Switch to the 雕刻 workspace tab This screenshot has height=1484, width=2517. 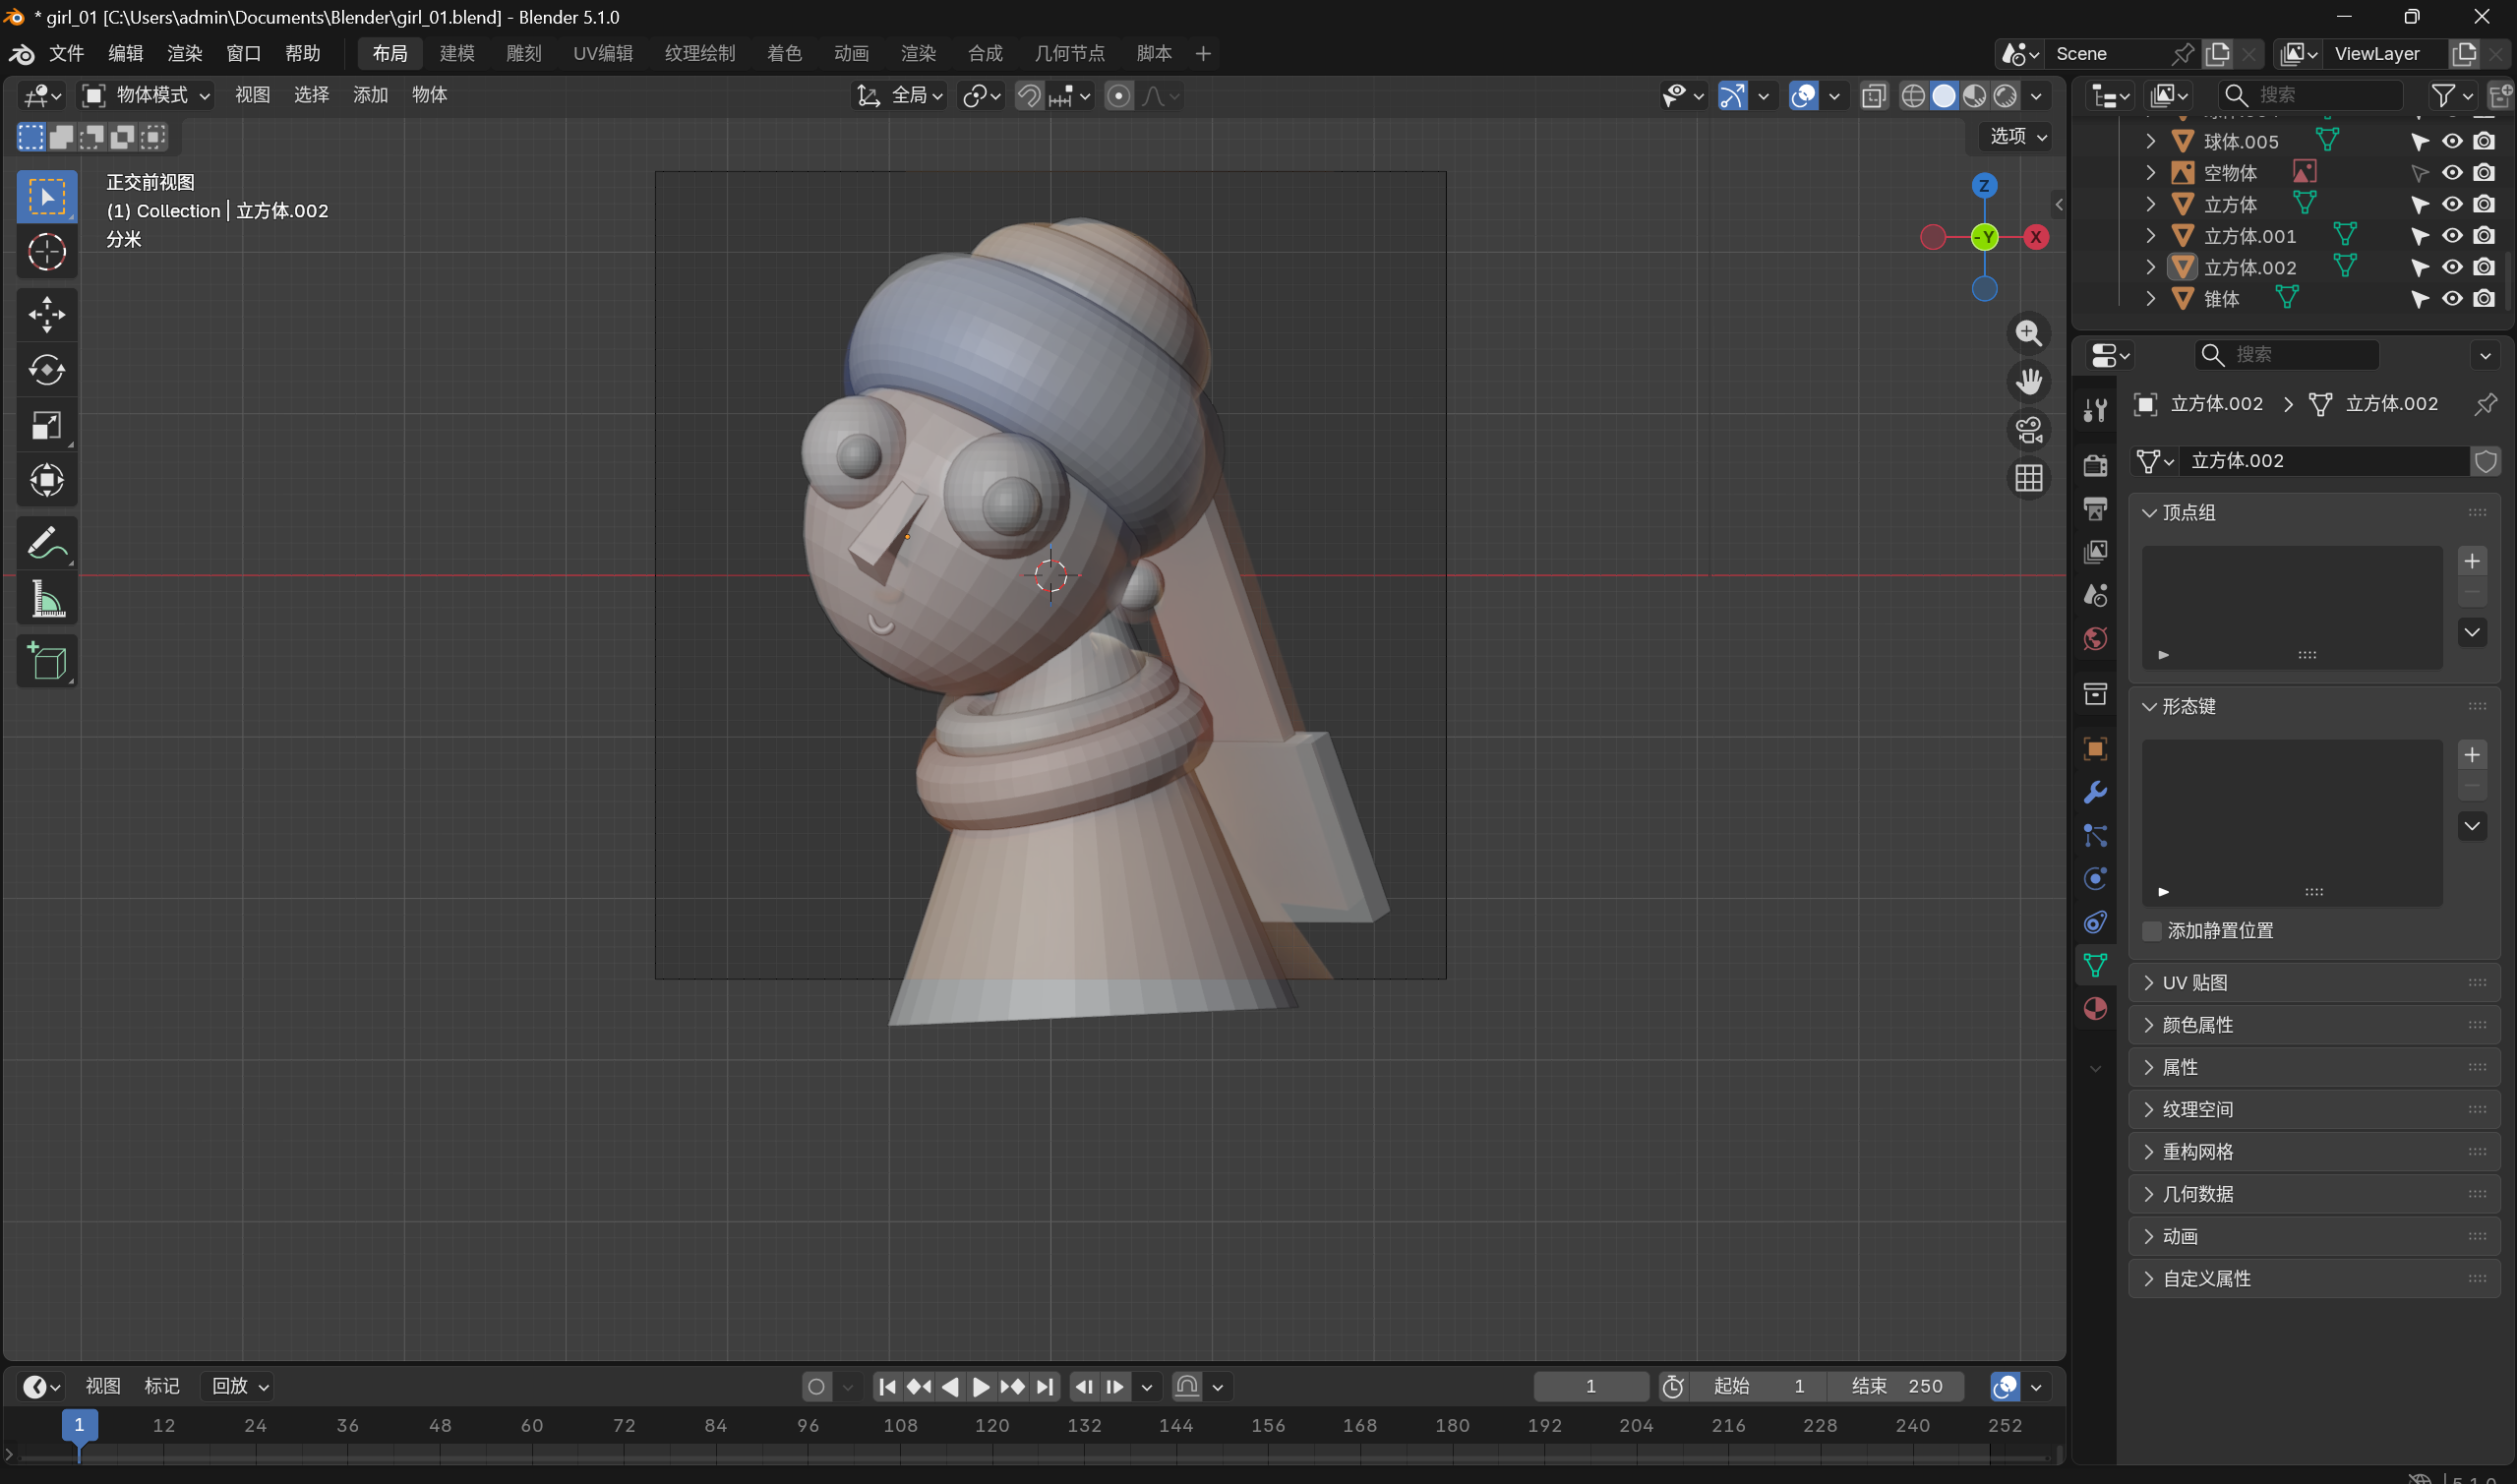click(523, 53)
